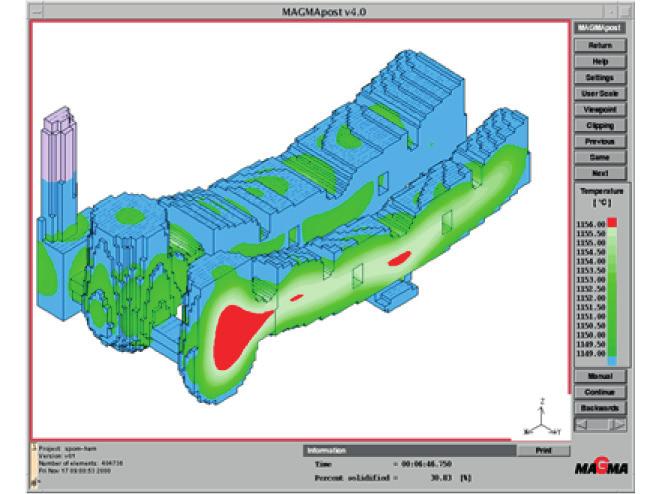Image resolution: width=662 pixels, height=494 pixels.
Task: Click the Manual button
Action: (600, 376)
